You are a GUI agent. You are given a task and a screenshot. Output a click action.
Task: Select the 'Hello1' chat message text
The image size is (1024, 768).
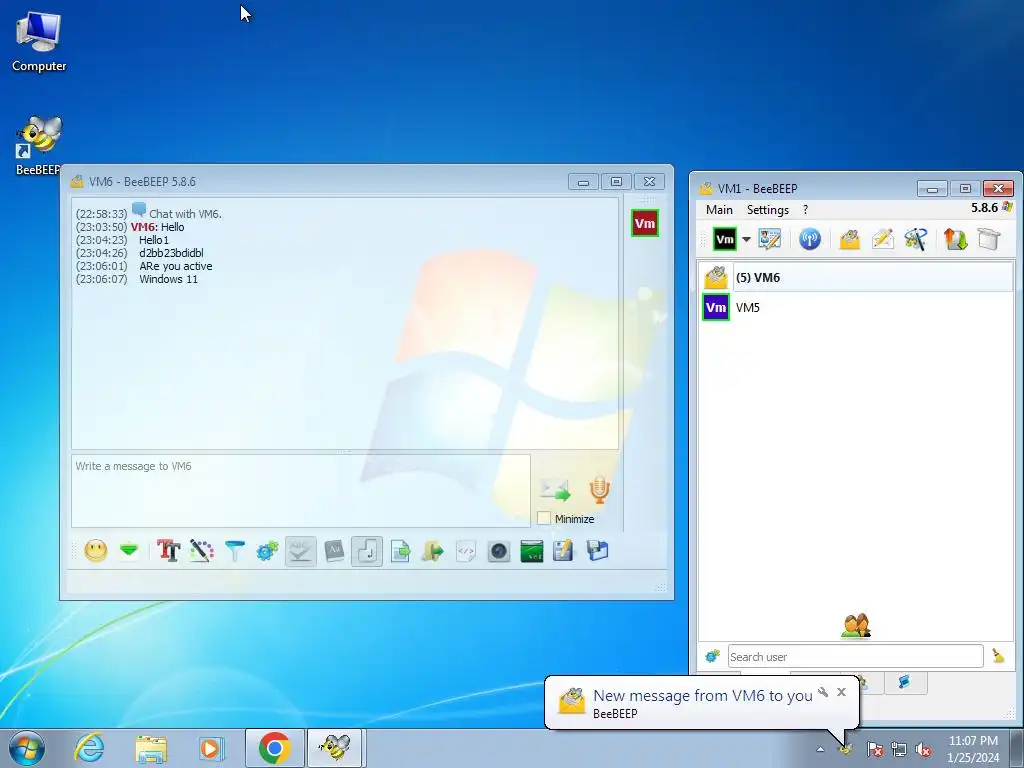[154, 240]
